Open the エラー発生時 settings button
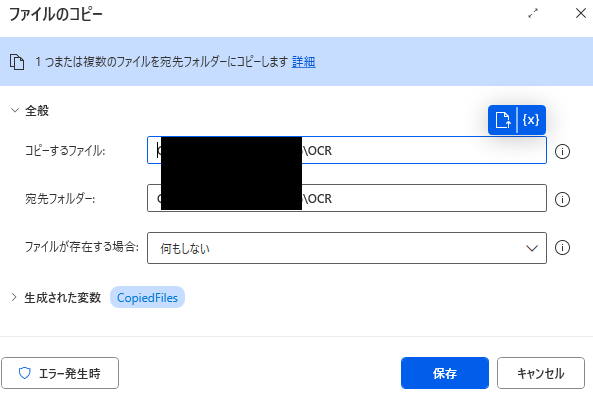The width and height of the screenshot is (593, 399). [60, 373]
